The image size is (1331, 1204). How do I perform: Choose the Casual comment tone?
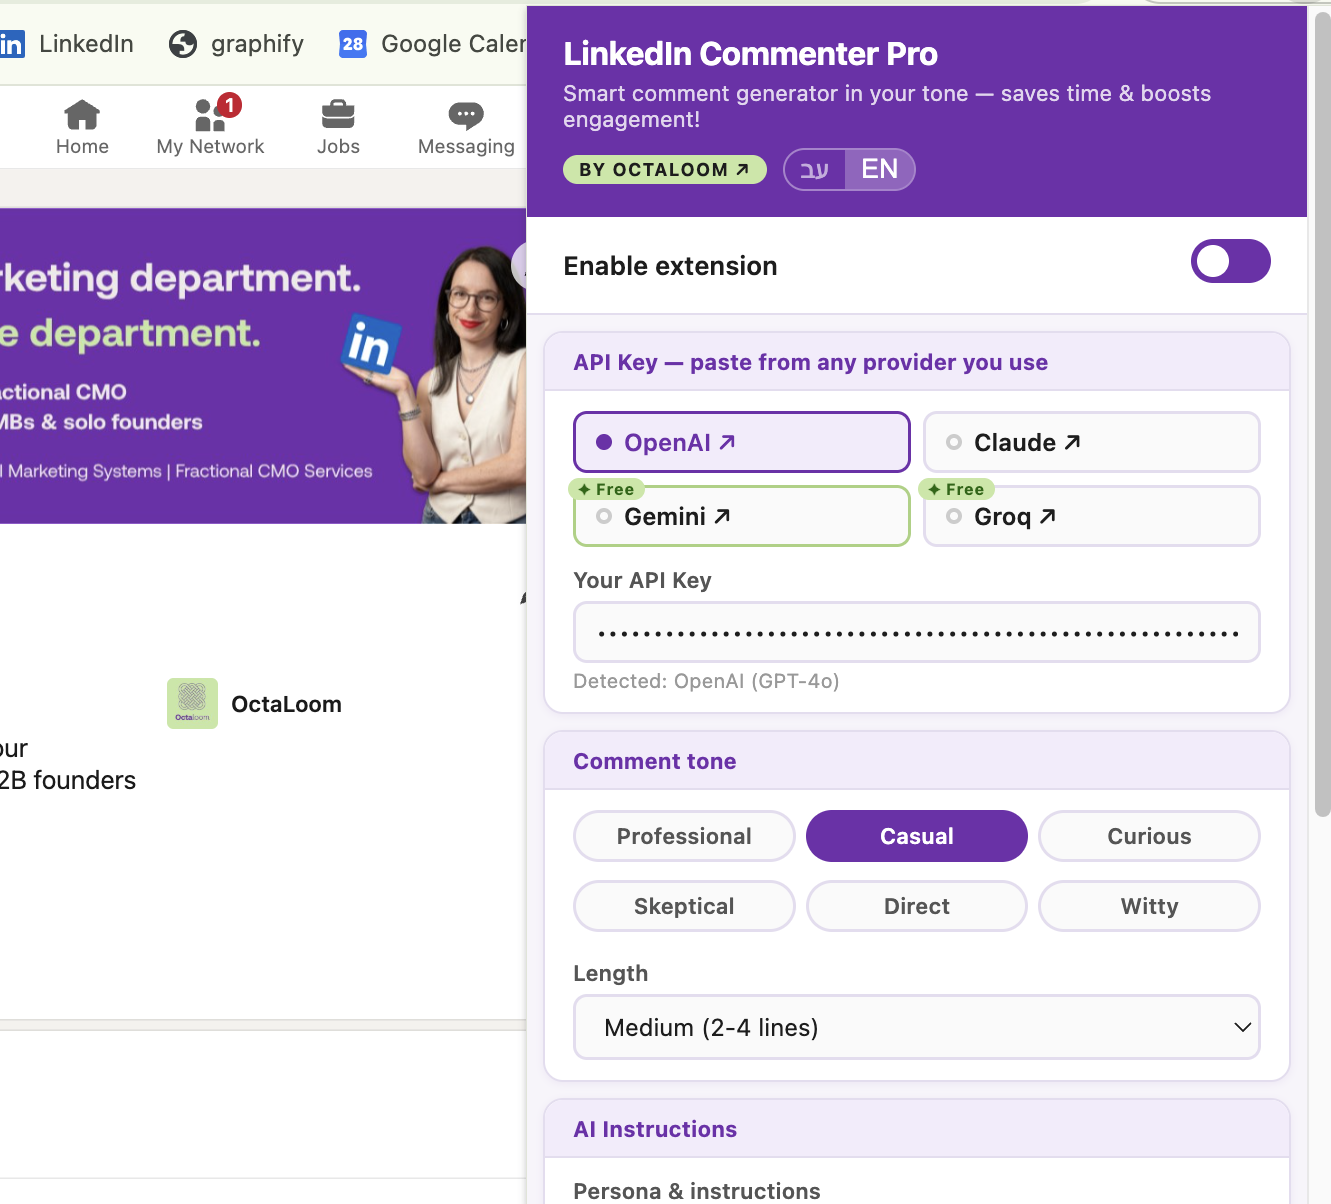917,836
